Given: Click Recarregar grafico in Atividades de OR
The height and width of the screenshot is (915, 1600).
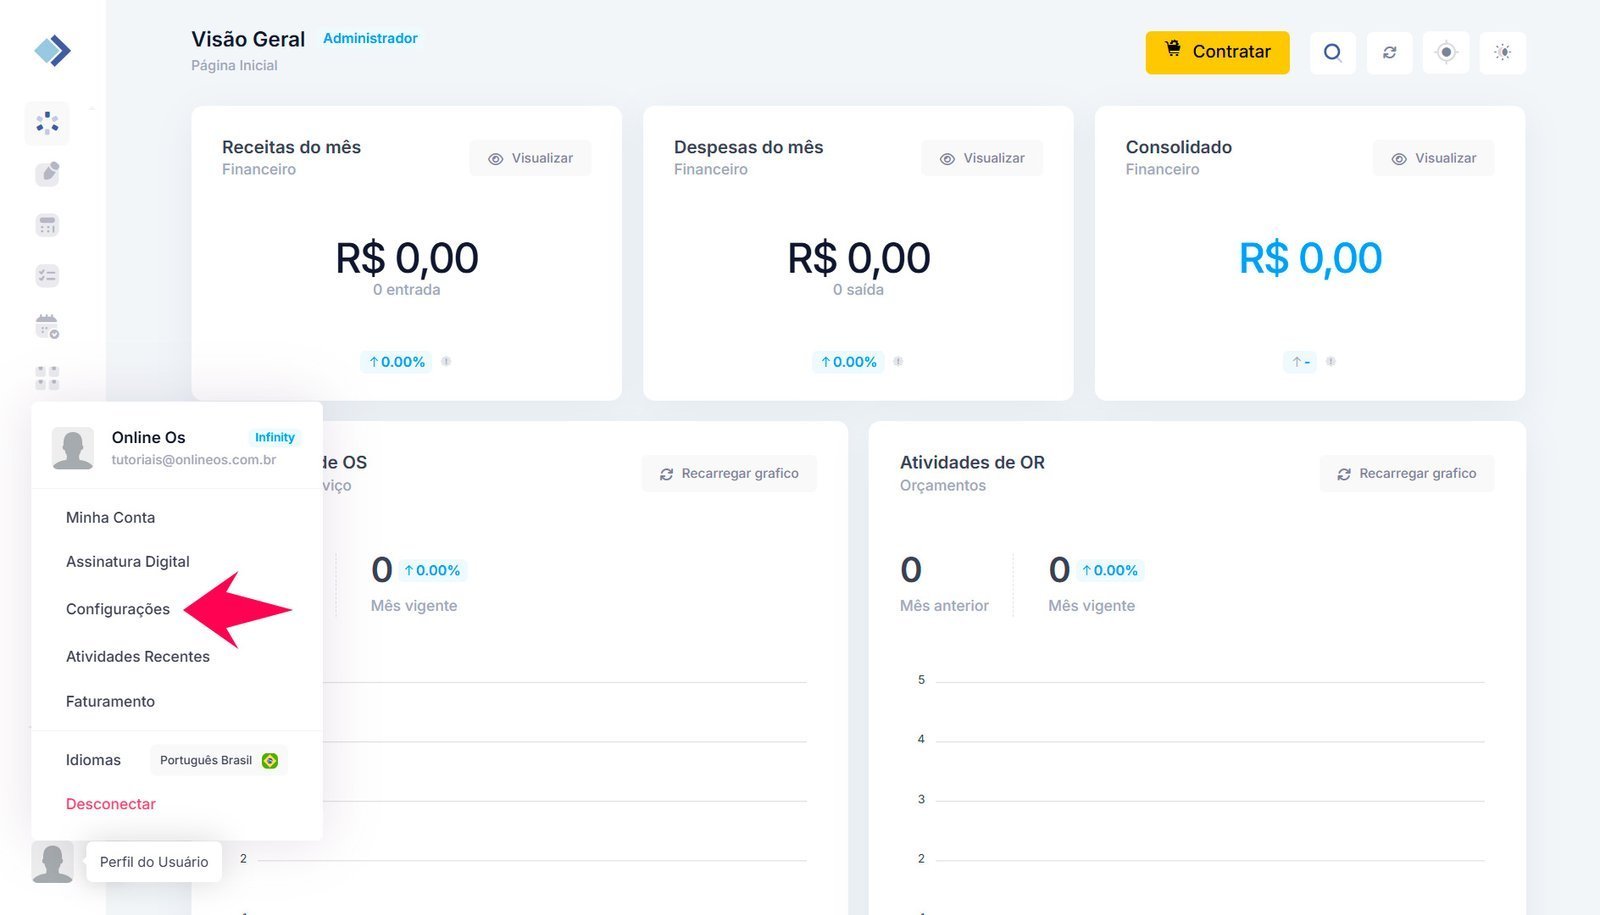Looking at the screenshot, I should coord(1406,474).
